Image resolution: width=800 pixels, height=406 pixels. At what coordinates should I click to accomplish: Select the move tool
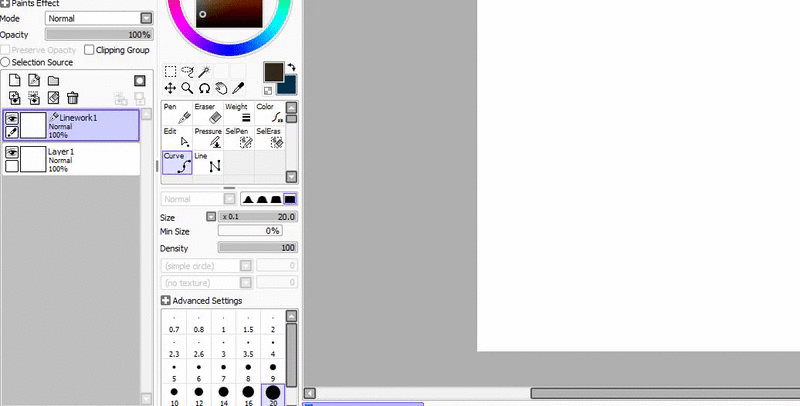click(170, 88)
